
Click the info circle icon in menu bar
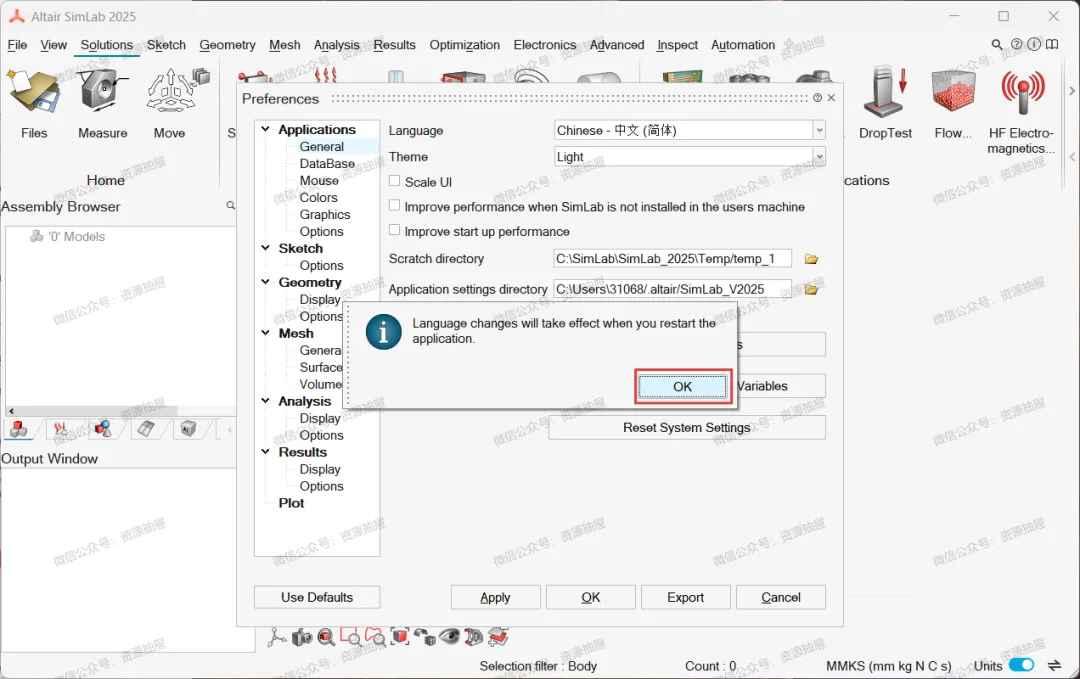(1034, 45)
